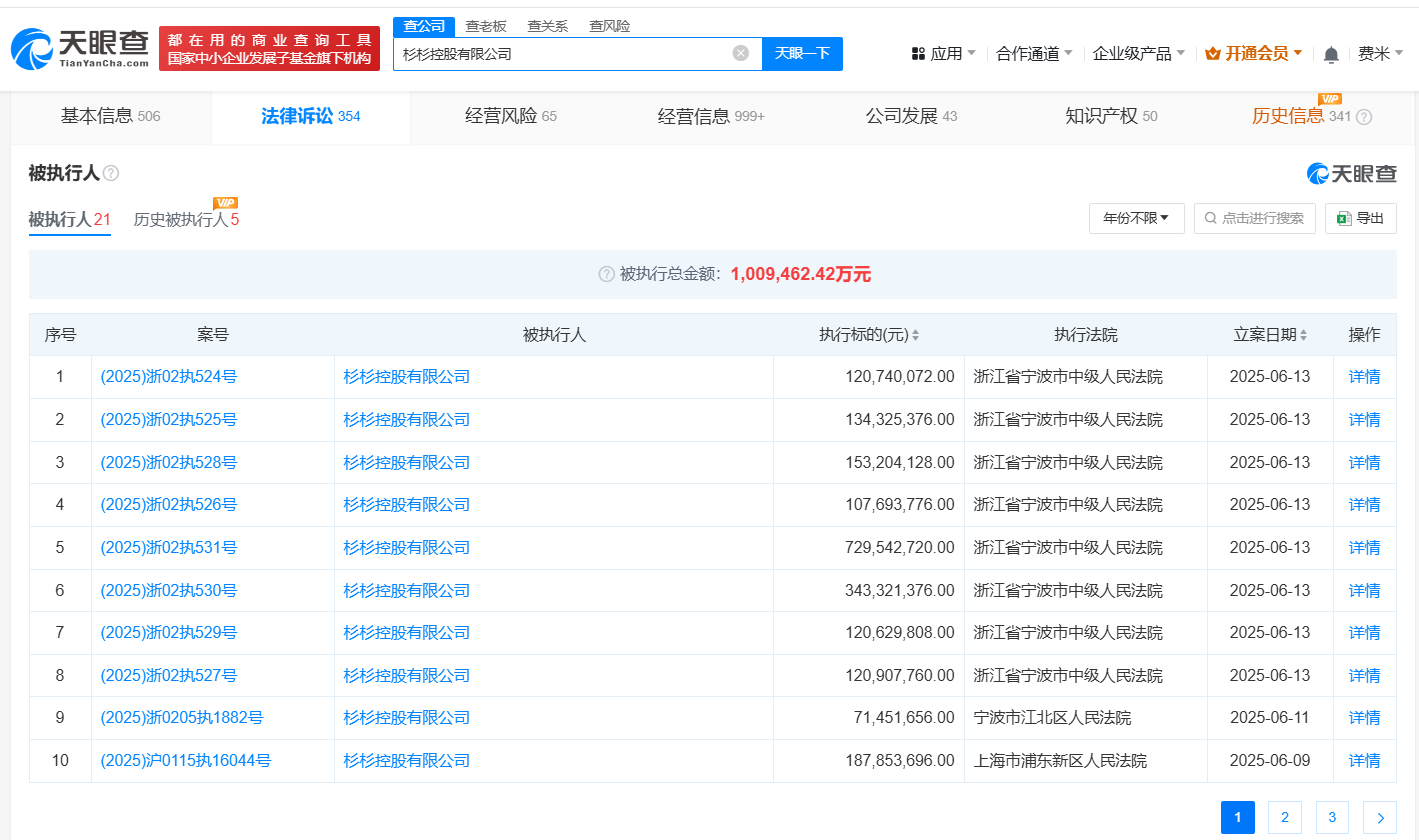This screenshot has width=1419, height=840.
Task: Click the 点击进行搜索 search field
Action: [1254, 218]
